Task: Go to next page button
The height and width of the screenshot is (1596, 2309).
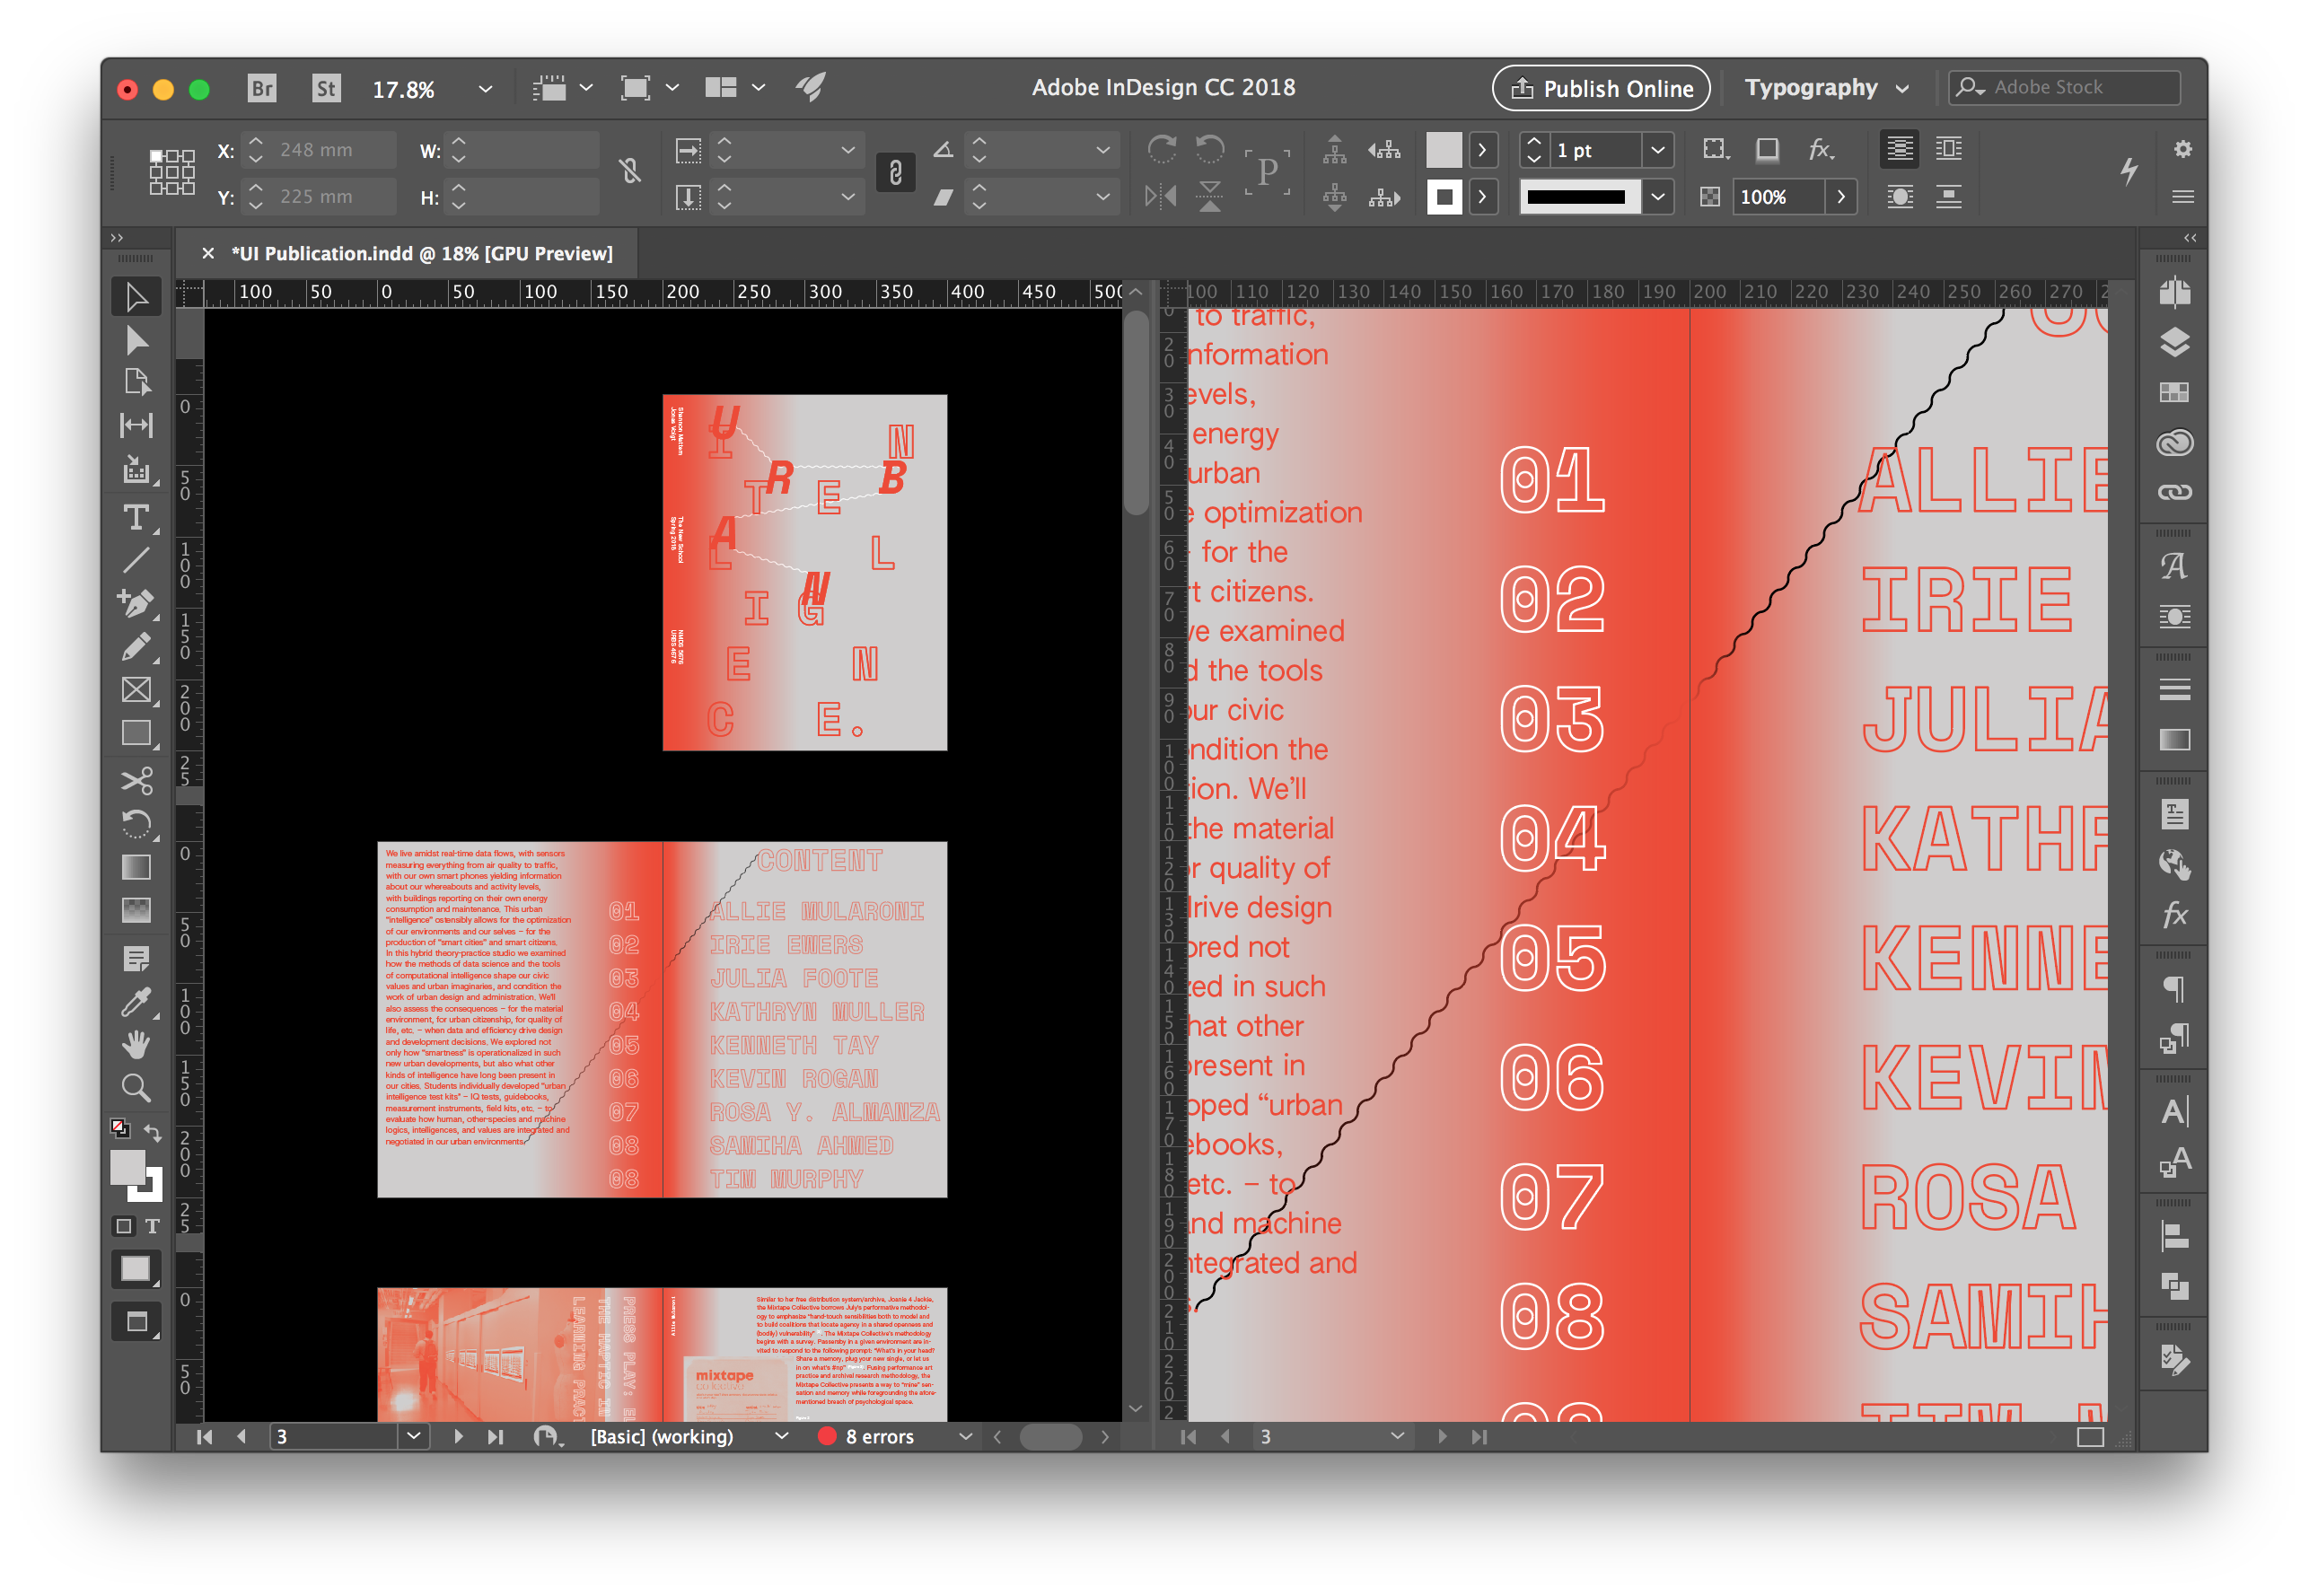Action: tap(458, 1437)
